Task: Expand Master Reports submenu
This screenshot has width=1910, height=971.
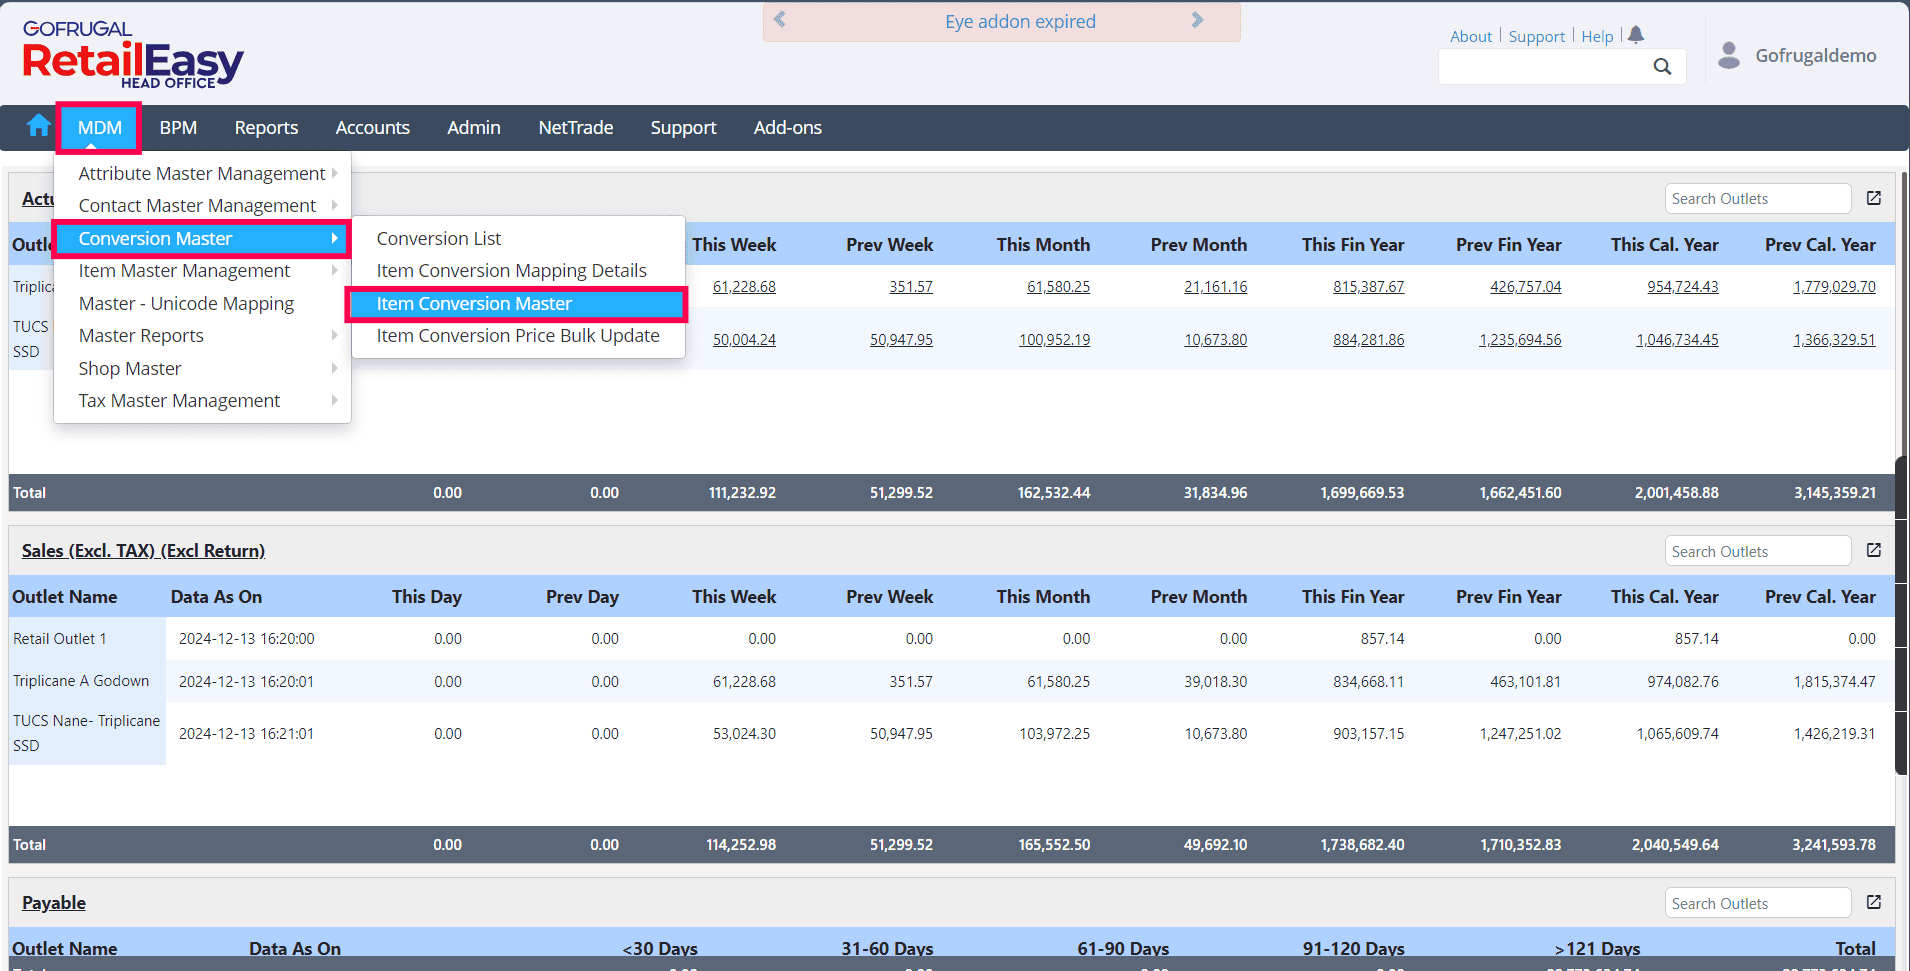Action: pos(202,335)
